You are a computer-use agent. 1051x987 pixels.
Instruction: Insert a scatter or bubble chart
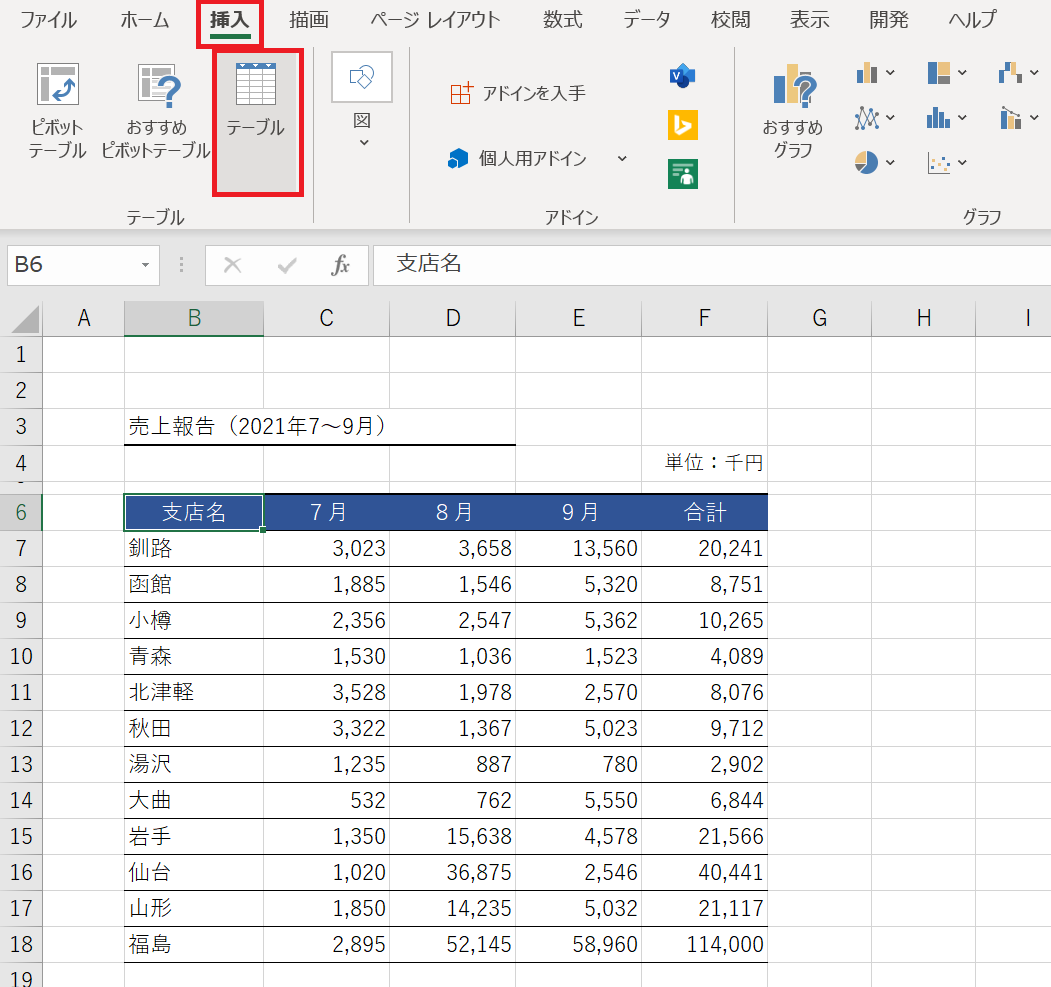tap(939, 162)
